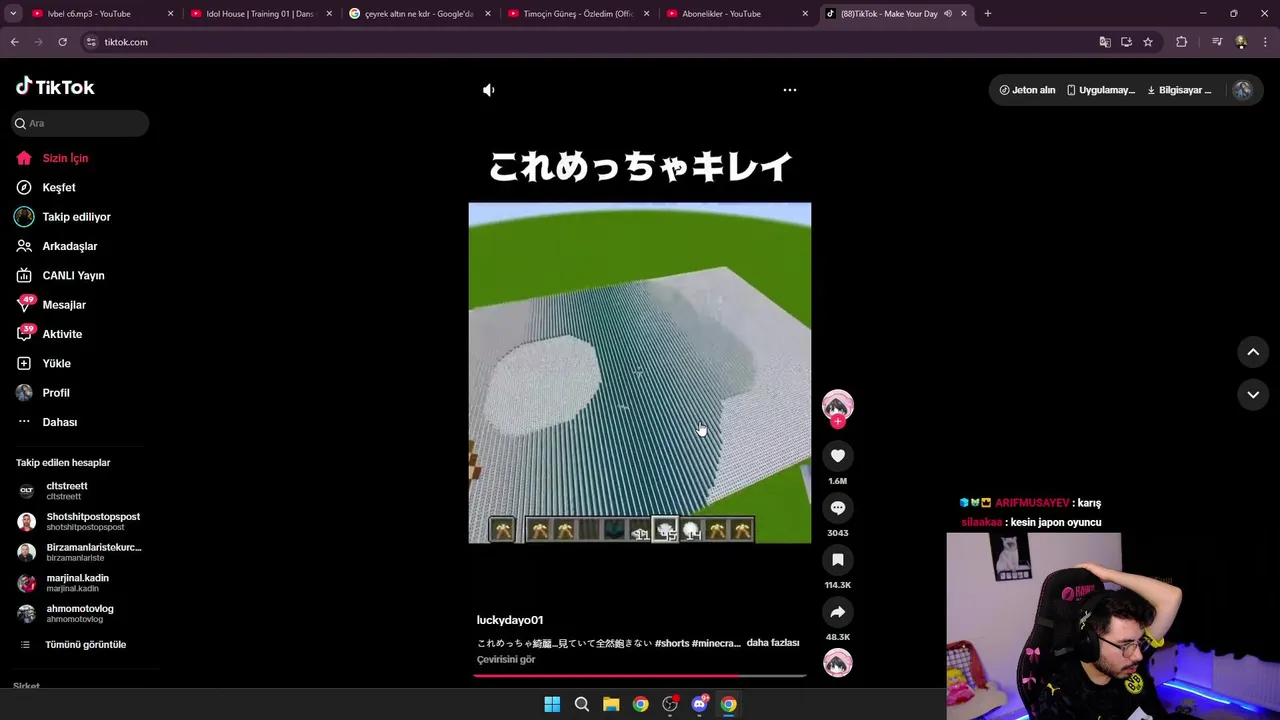Image resolution: width=1280 pixels, height=720 pixels.
Task: Open the Chrome three-dot menu
Action: tap(1265, 42)
